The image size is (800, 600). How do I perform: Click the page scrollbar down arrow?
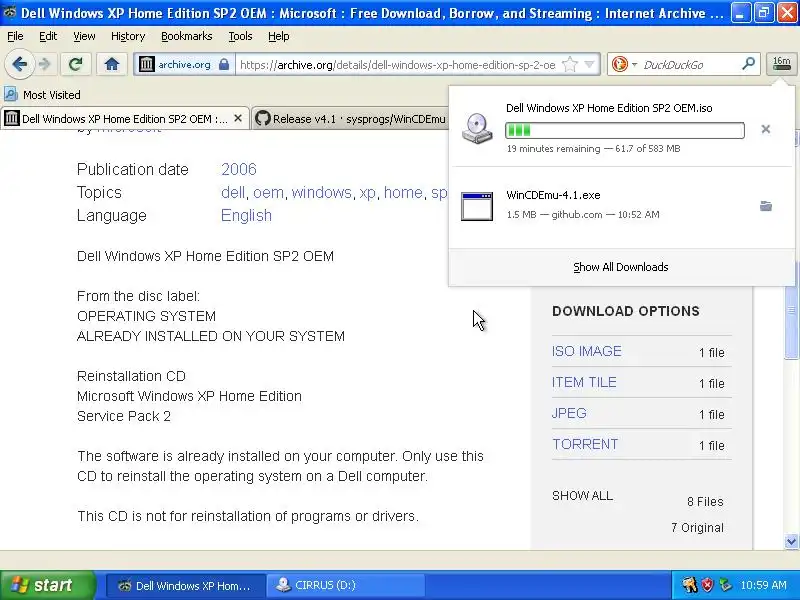point(791,541)
